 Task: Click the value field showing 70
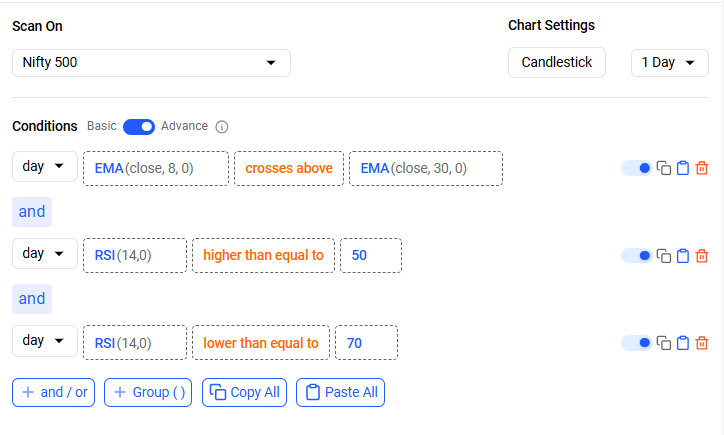(x=366, y=343)
